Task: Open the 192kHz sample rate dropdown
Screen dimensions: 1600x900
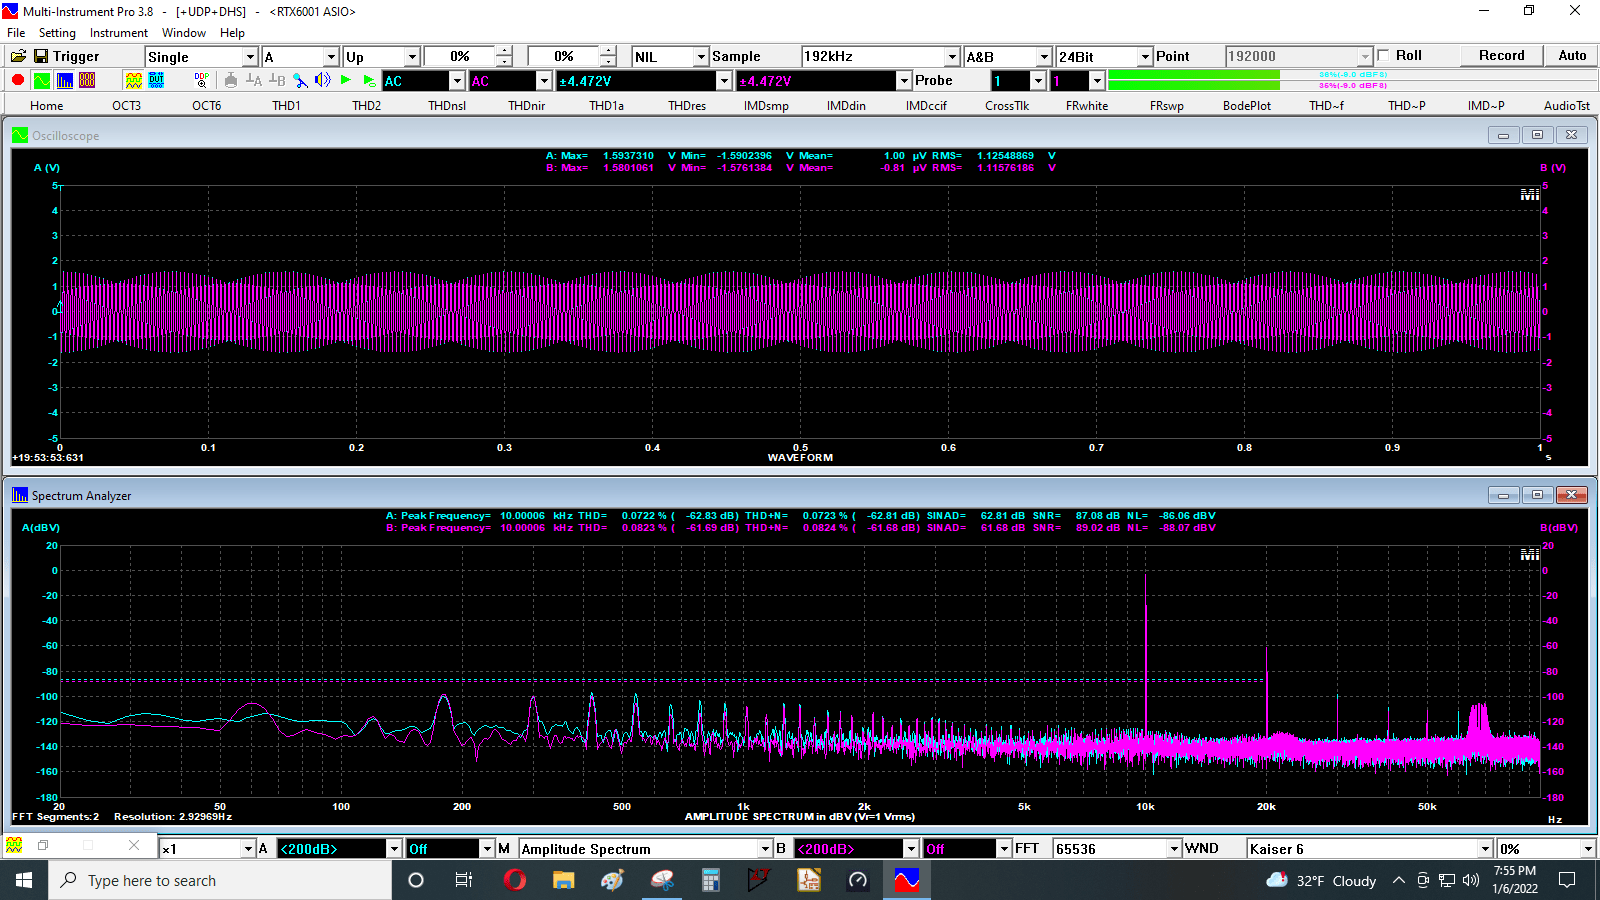Action: 952,57
